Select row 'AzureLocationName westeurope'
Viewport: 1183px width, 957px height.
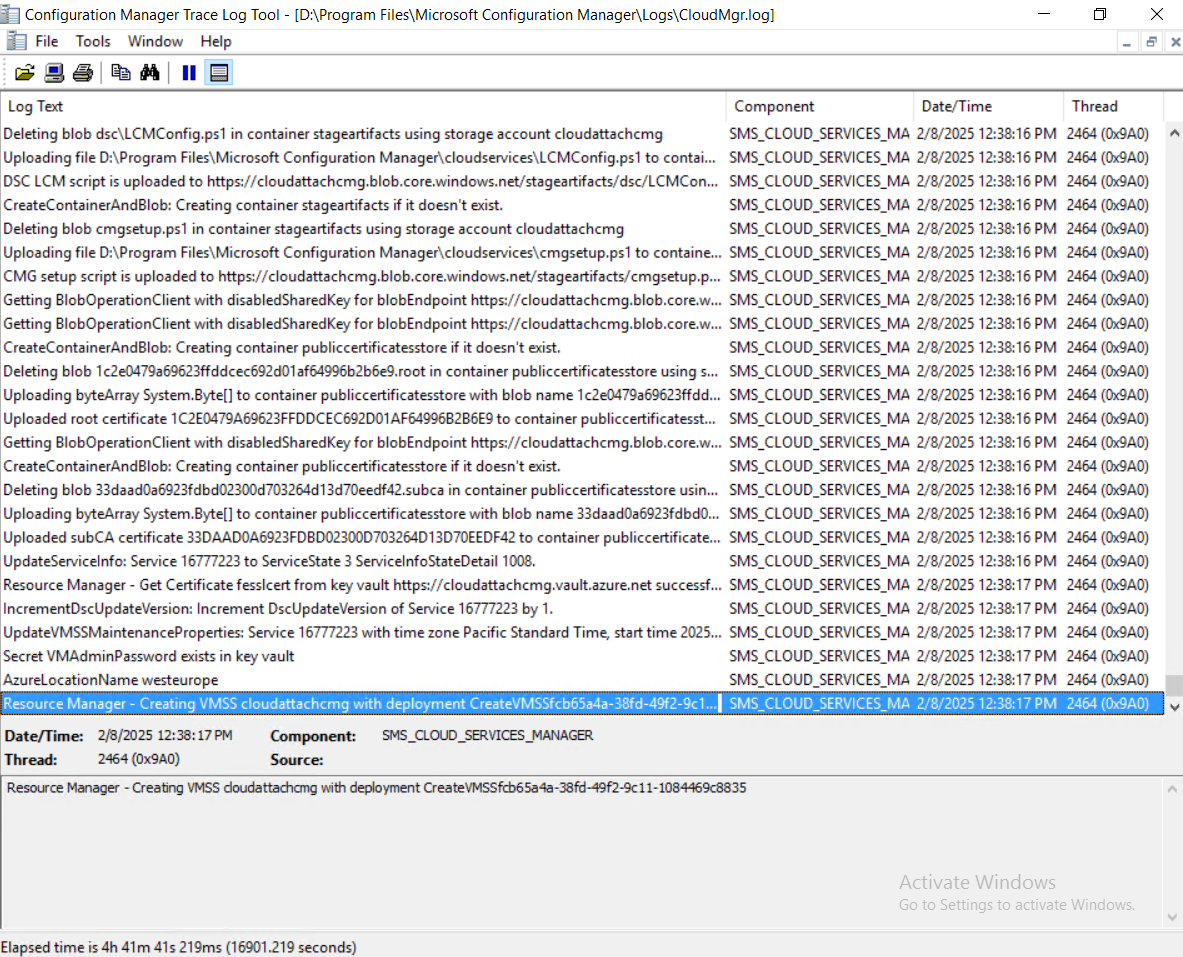tap(582, 680)
